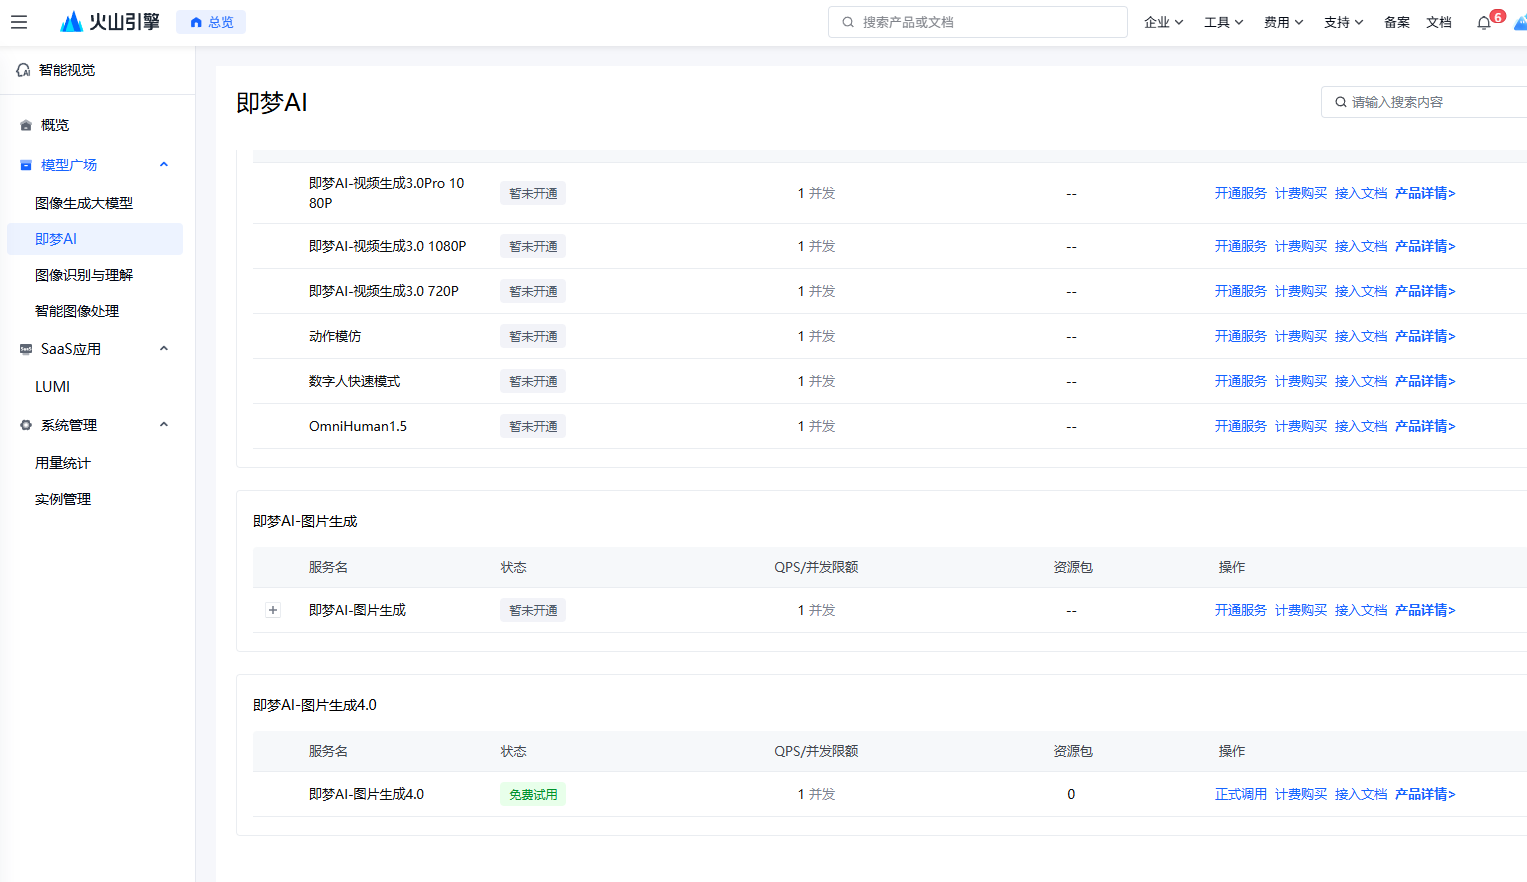Click 开通服务 for 即梦AI-图片生成
1527x882 pixels.
1240,610
